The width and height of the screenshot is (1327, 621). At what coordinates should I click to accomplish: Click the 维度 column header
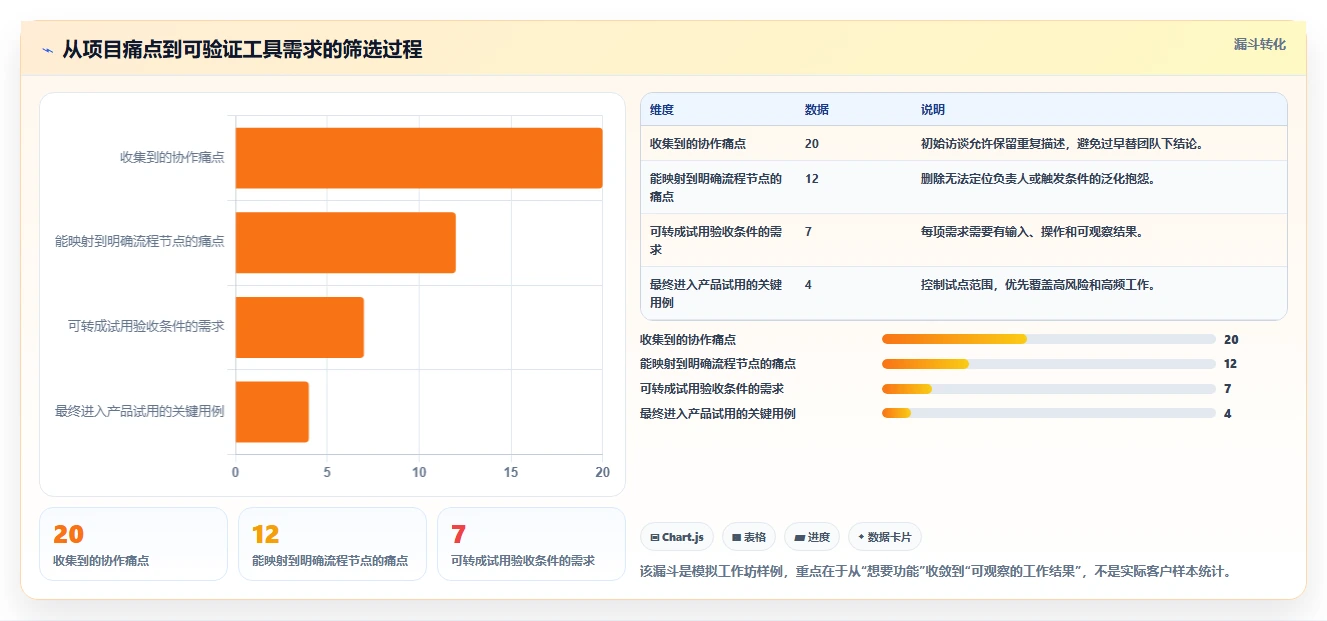(662, 110)
